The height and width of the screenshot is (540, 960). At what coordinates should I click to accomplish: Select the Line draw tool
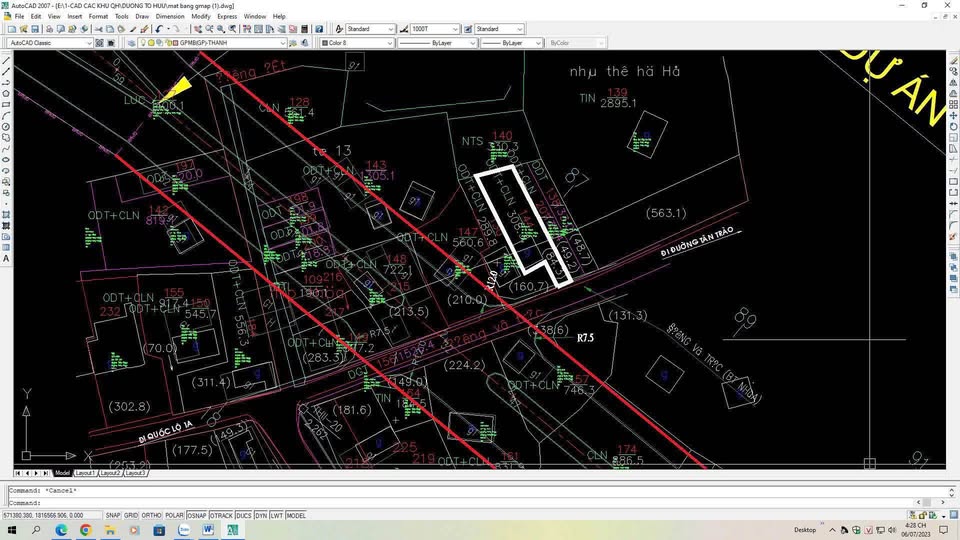point(7,60)
